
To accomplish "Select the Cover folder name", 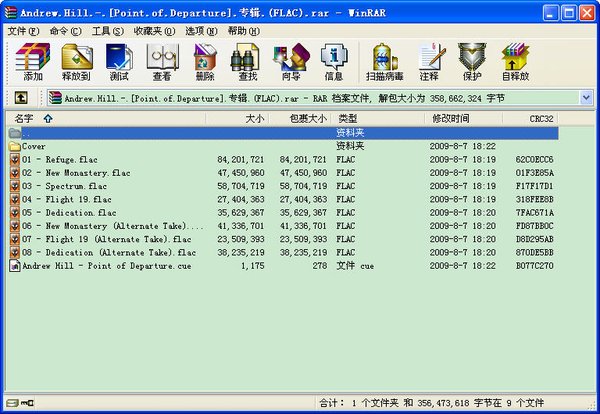I will pos(34,146).
